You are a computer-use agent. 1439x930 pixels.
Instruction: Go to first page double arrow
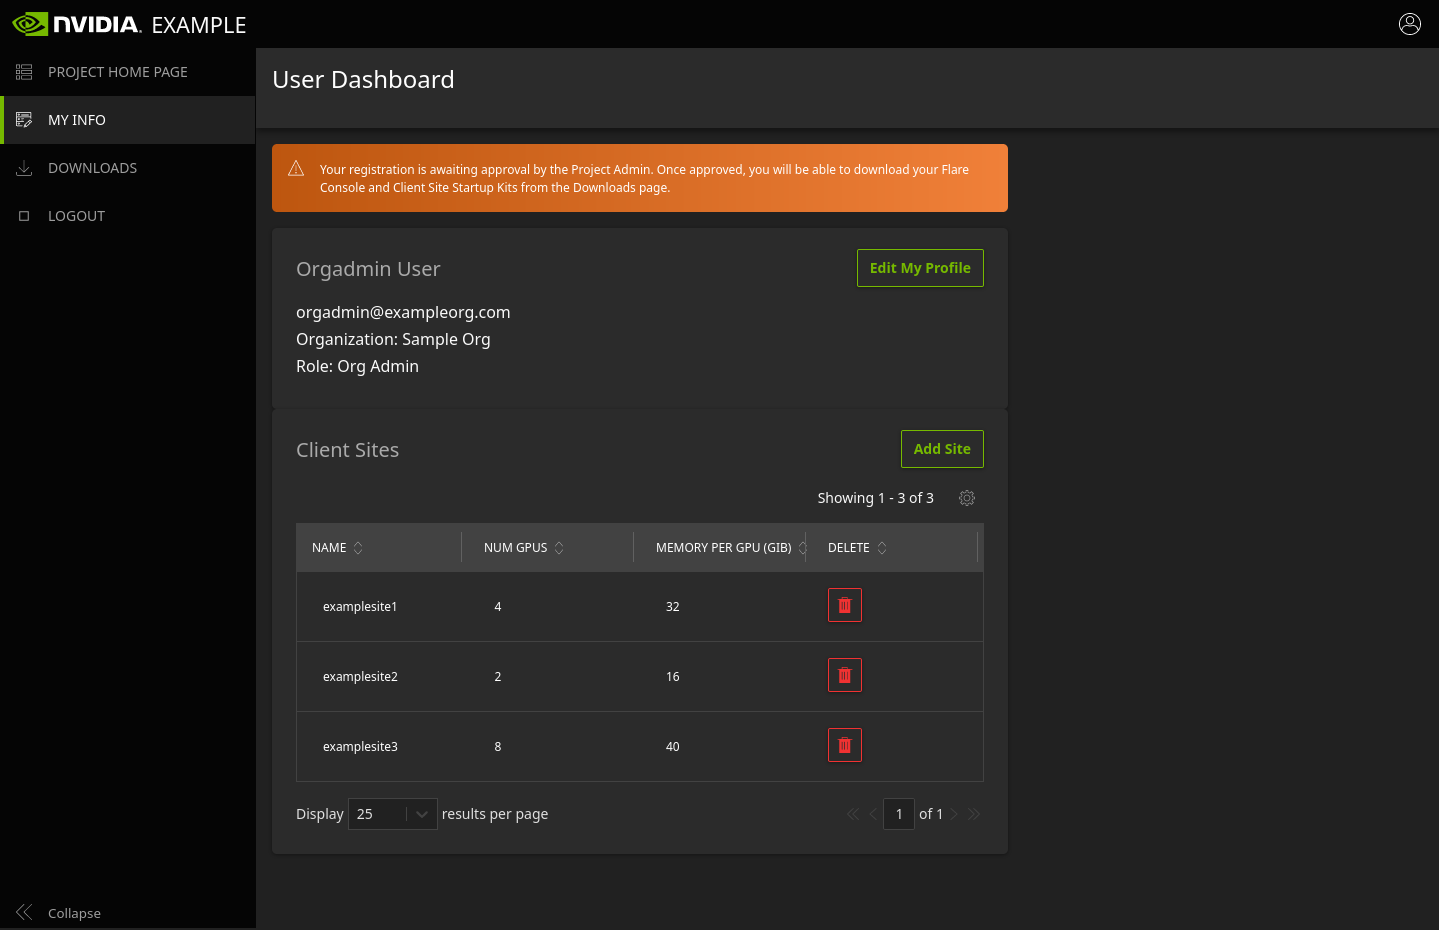point(853,814)
